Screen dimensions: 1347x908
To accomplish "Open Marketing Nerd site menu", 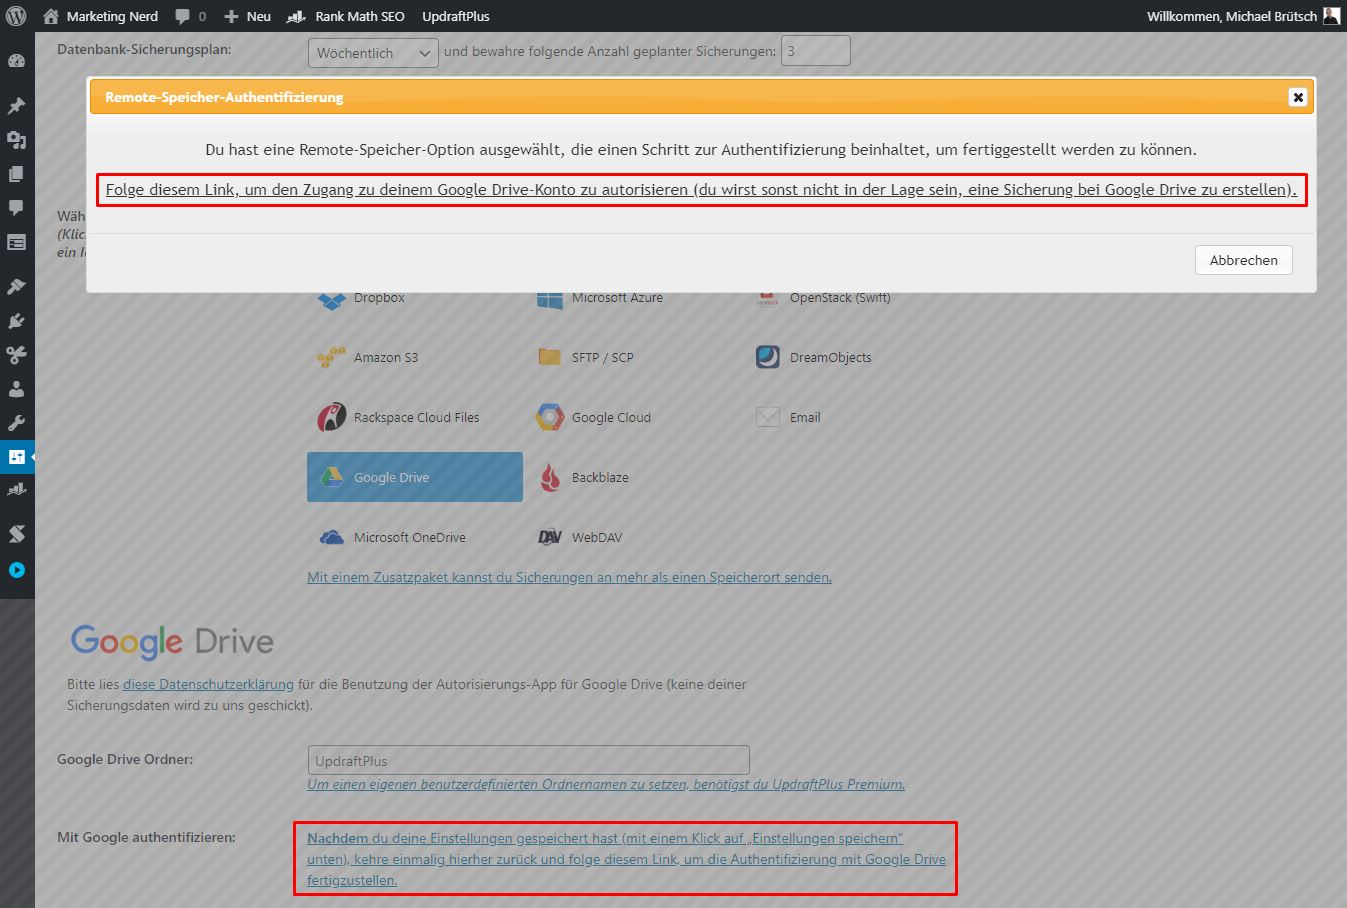I will (100, 16).
